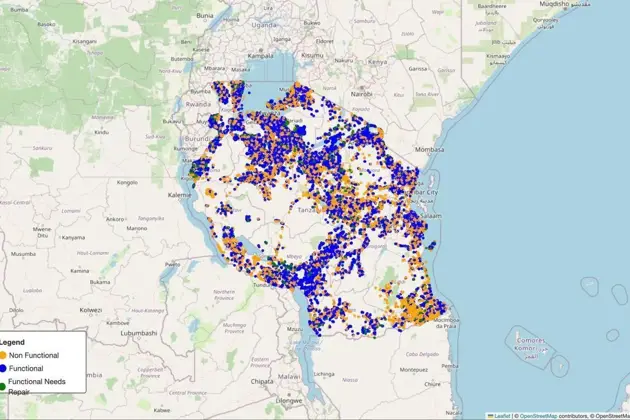The height and width of the screenshot is (420, 630).
Task: Click the green Functional Needs Repair dot
Action: click(x=2, y=387)
